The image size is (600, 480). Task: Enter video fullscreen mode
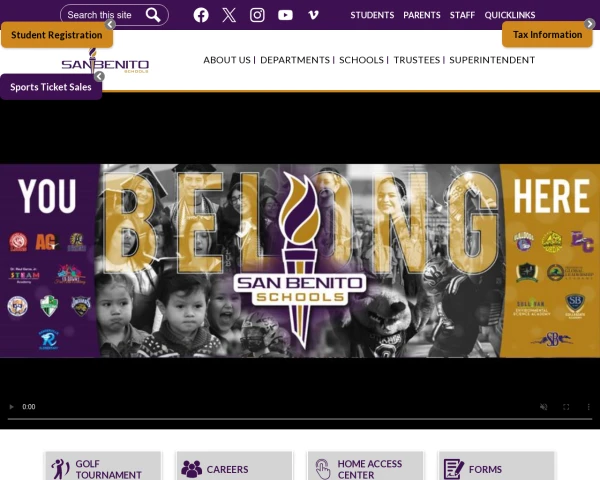coord(566,407)
